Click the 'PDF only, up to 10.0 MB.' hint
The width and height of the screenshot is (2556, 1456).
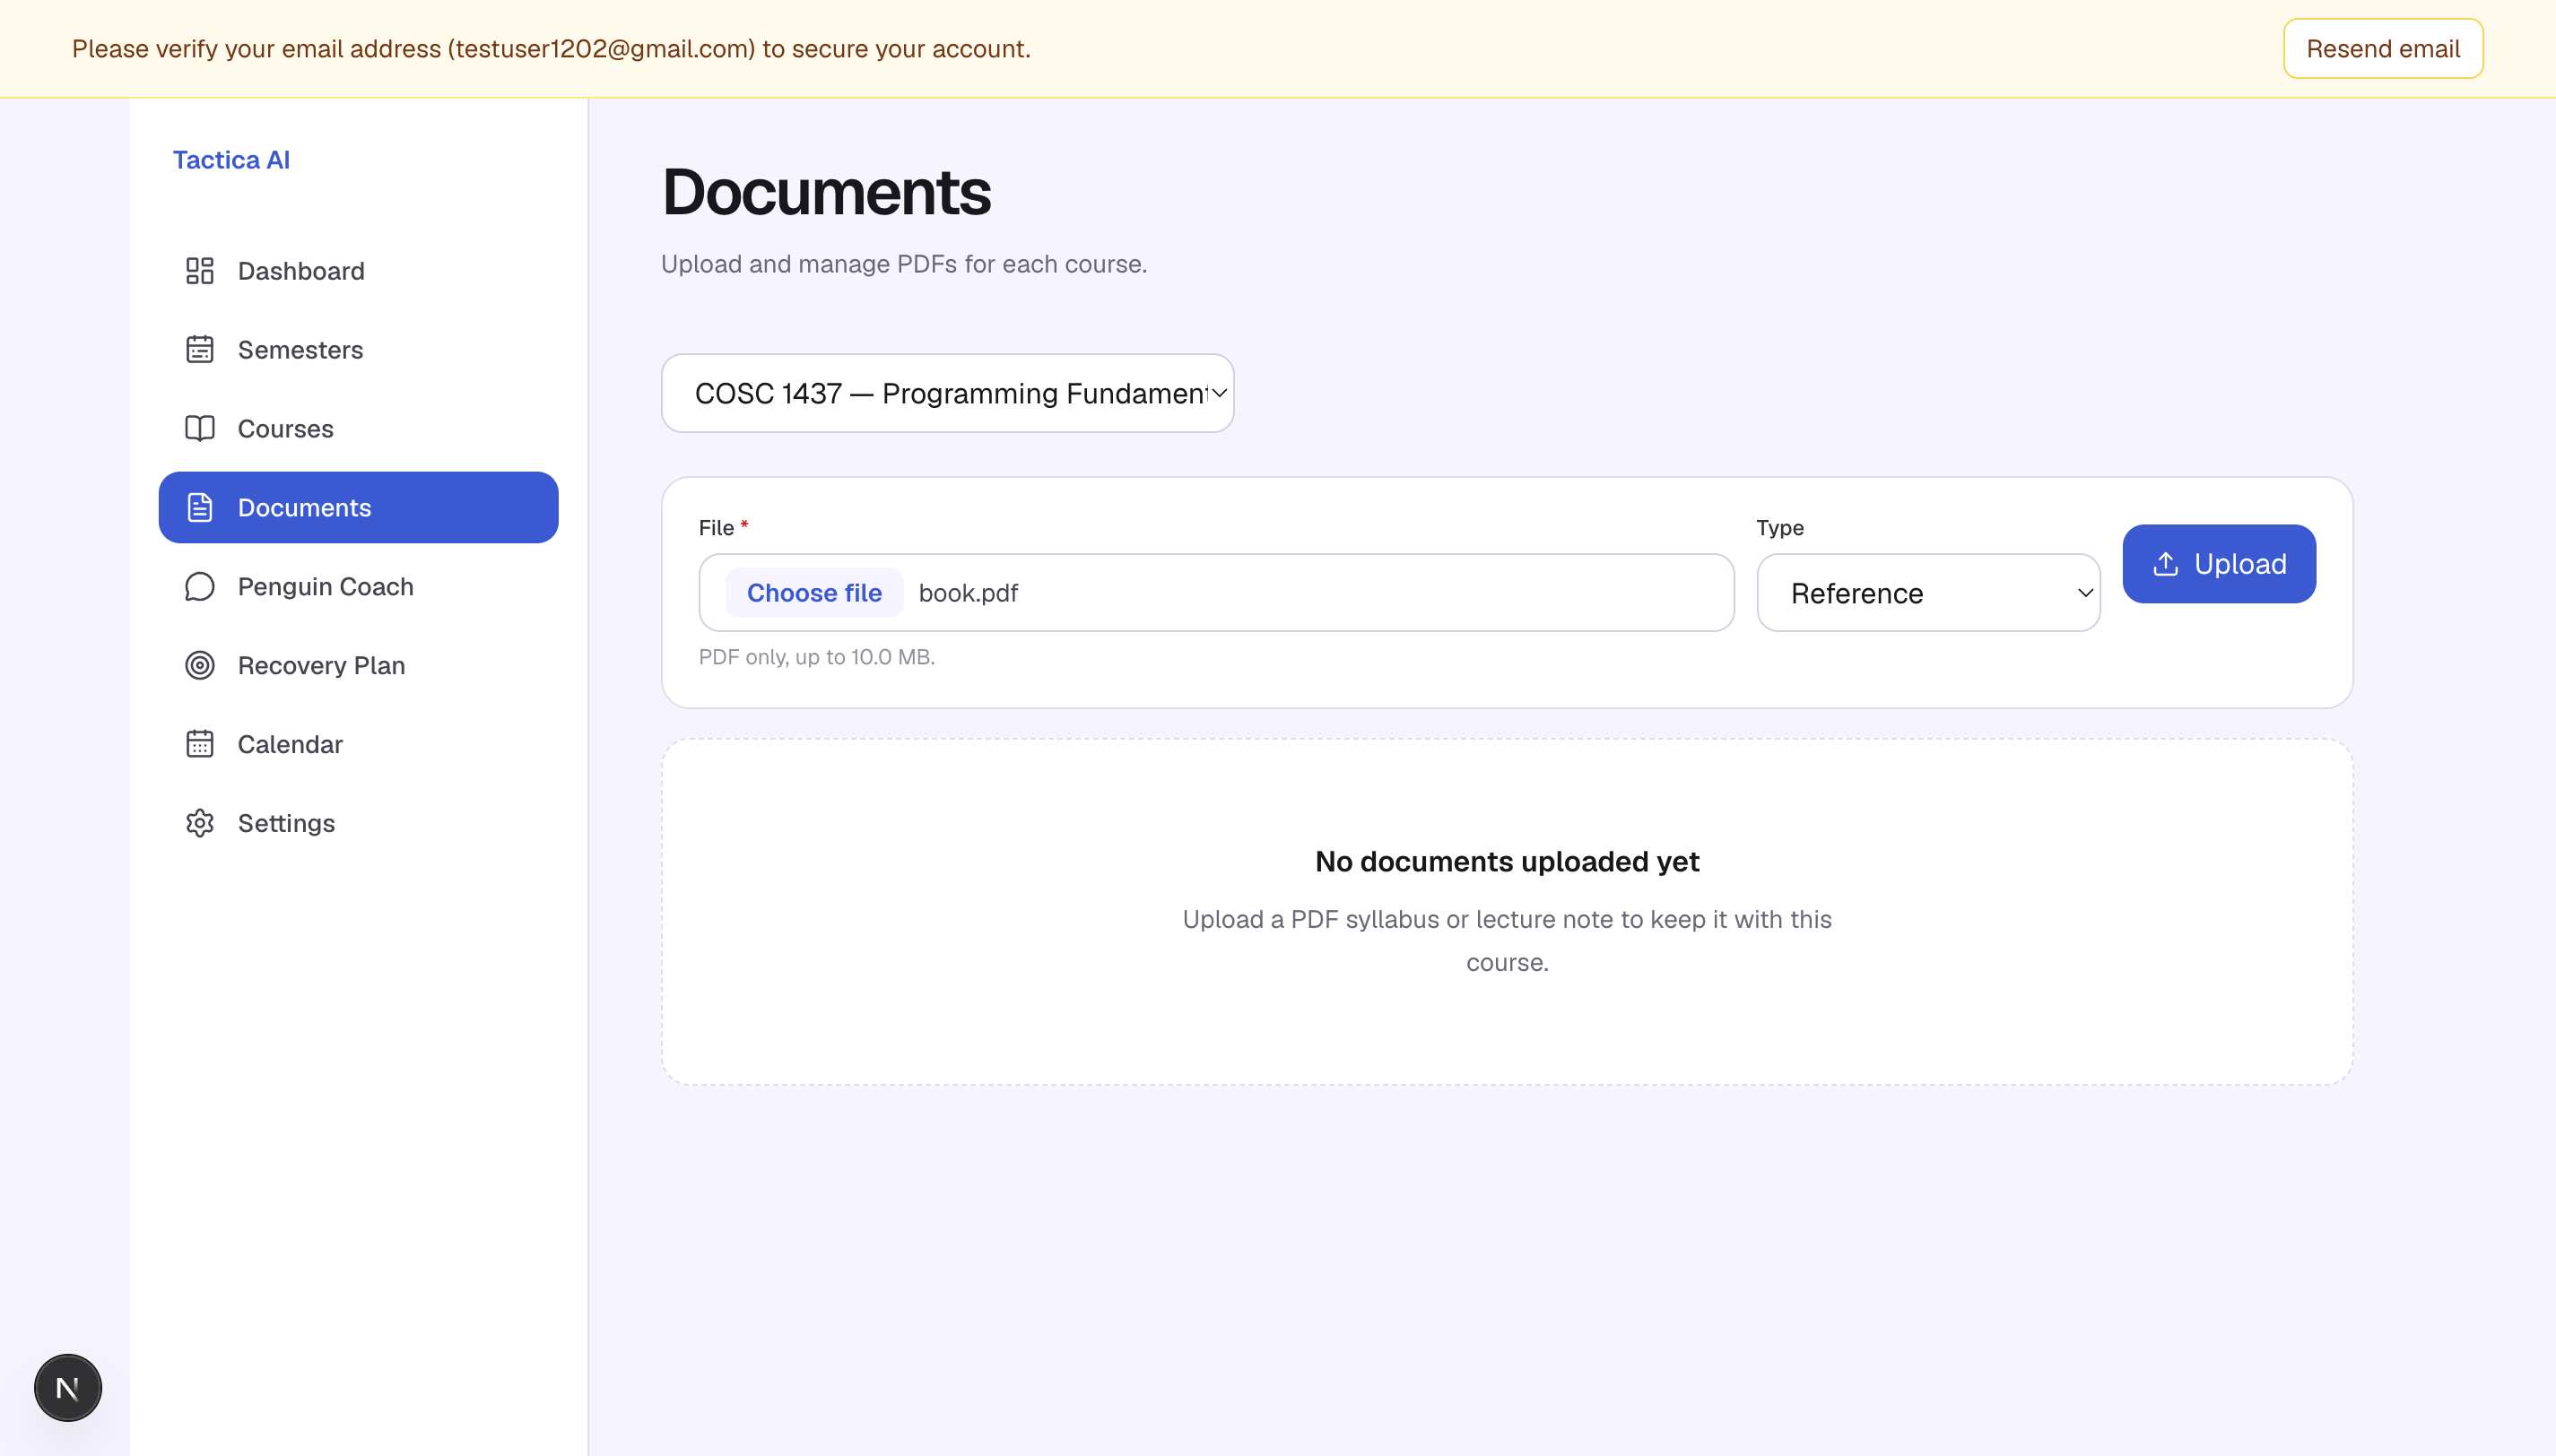[x=817, y=657]
